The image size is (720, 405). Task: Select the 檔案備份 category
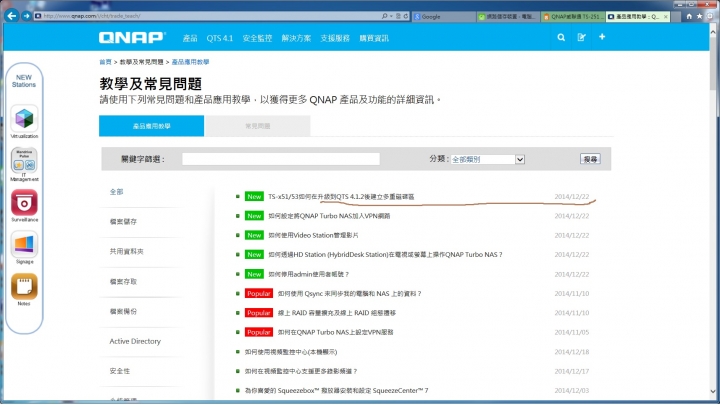(123, 311)
